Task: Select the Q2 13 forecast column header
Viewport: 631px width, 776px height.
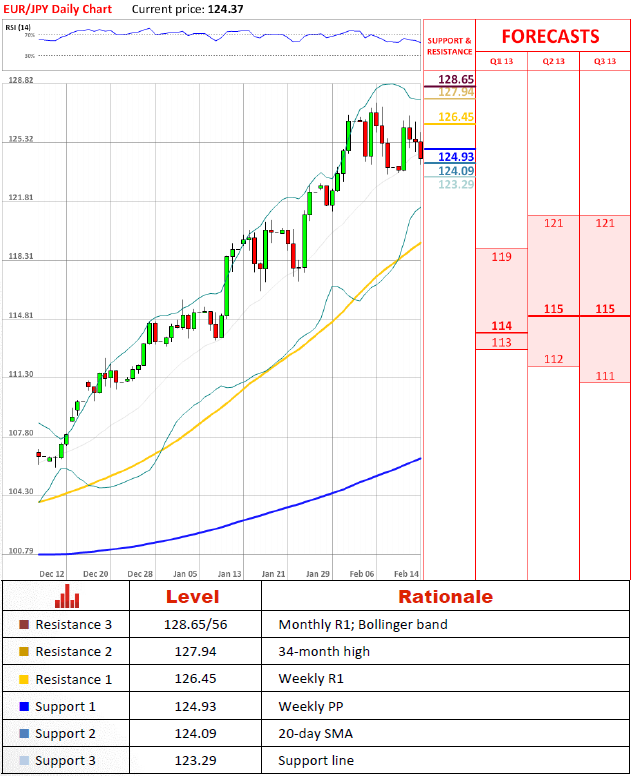Action: (x=553, y=61)
